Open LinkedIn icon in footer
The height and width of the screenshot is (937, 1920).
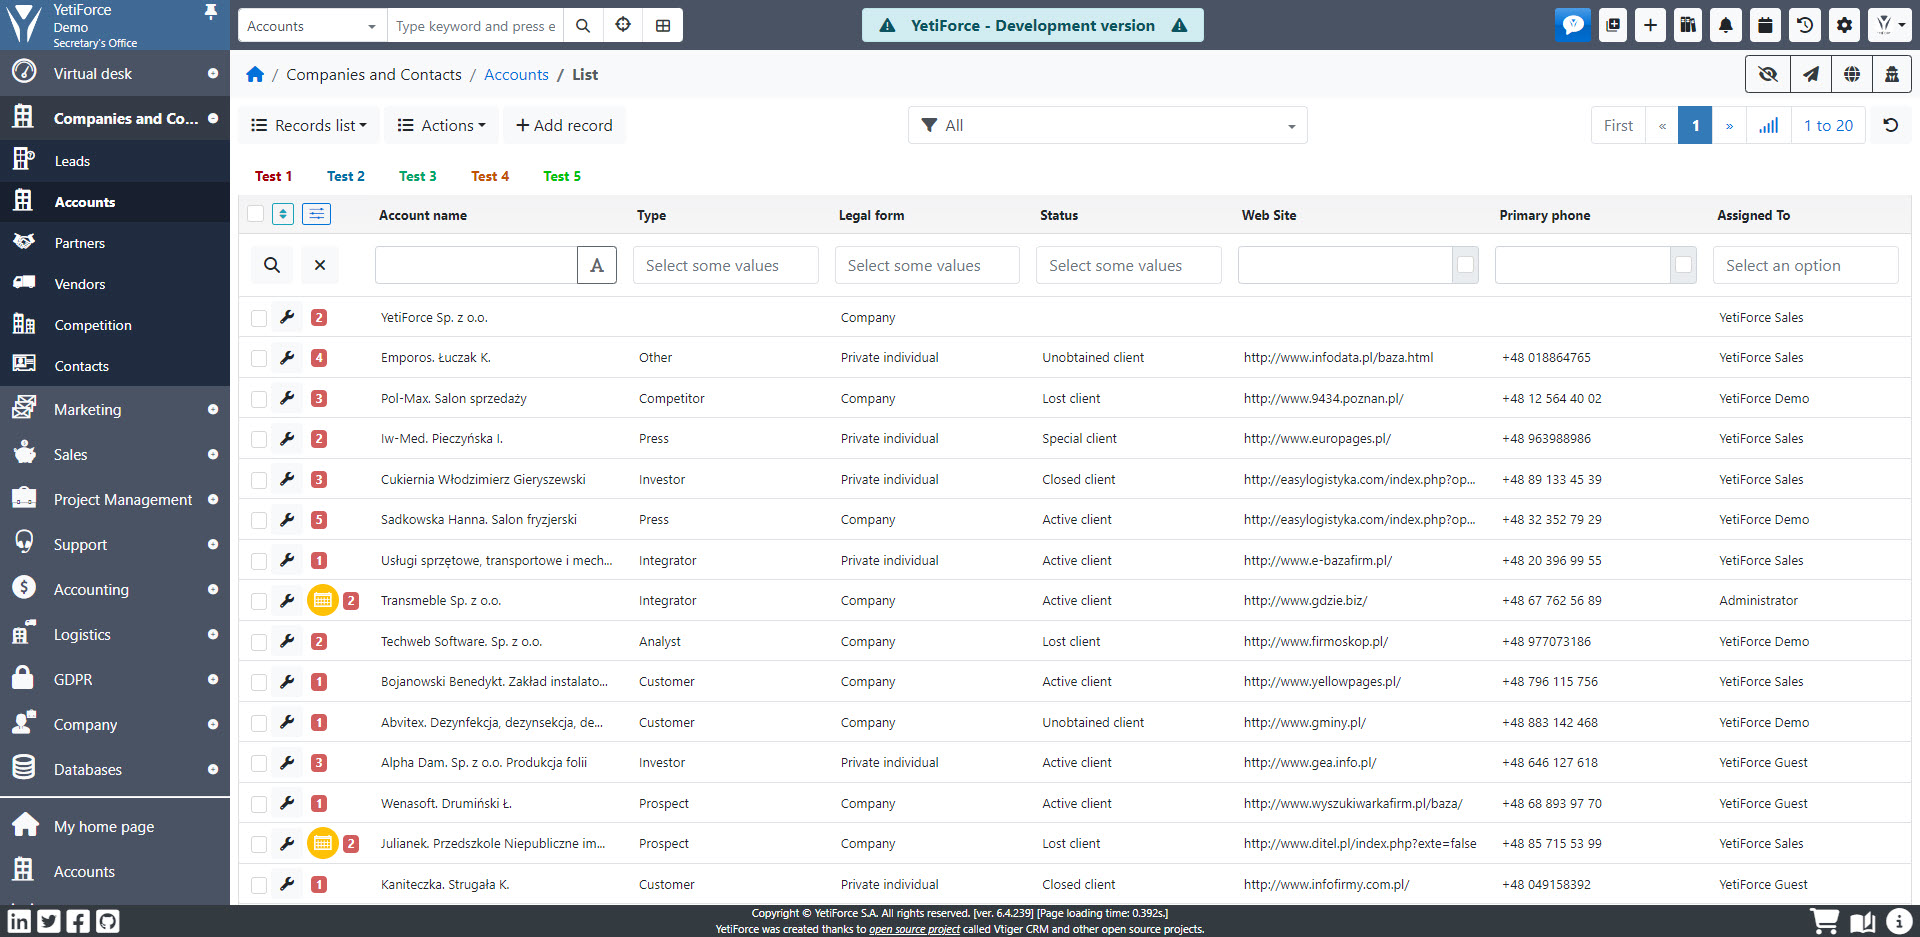pos(20,921)
